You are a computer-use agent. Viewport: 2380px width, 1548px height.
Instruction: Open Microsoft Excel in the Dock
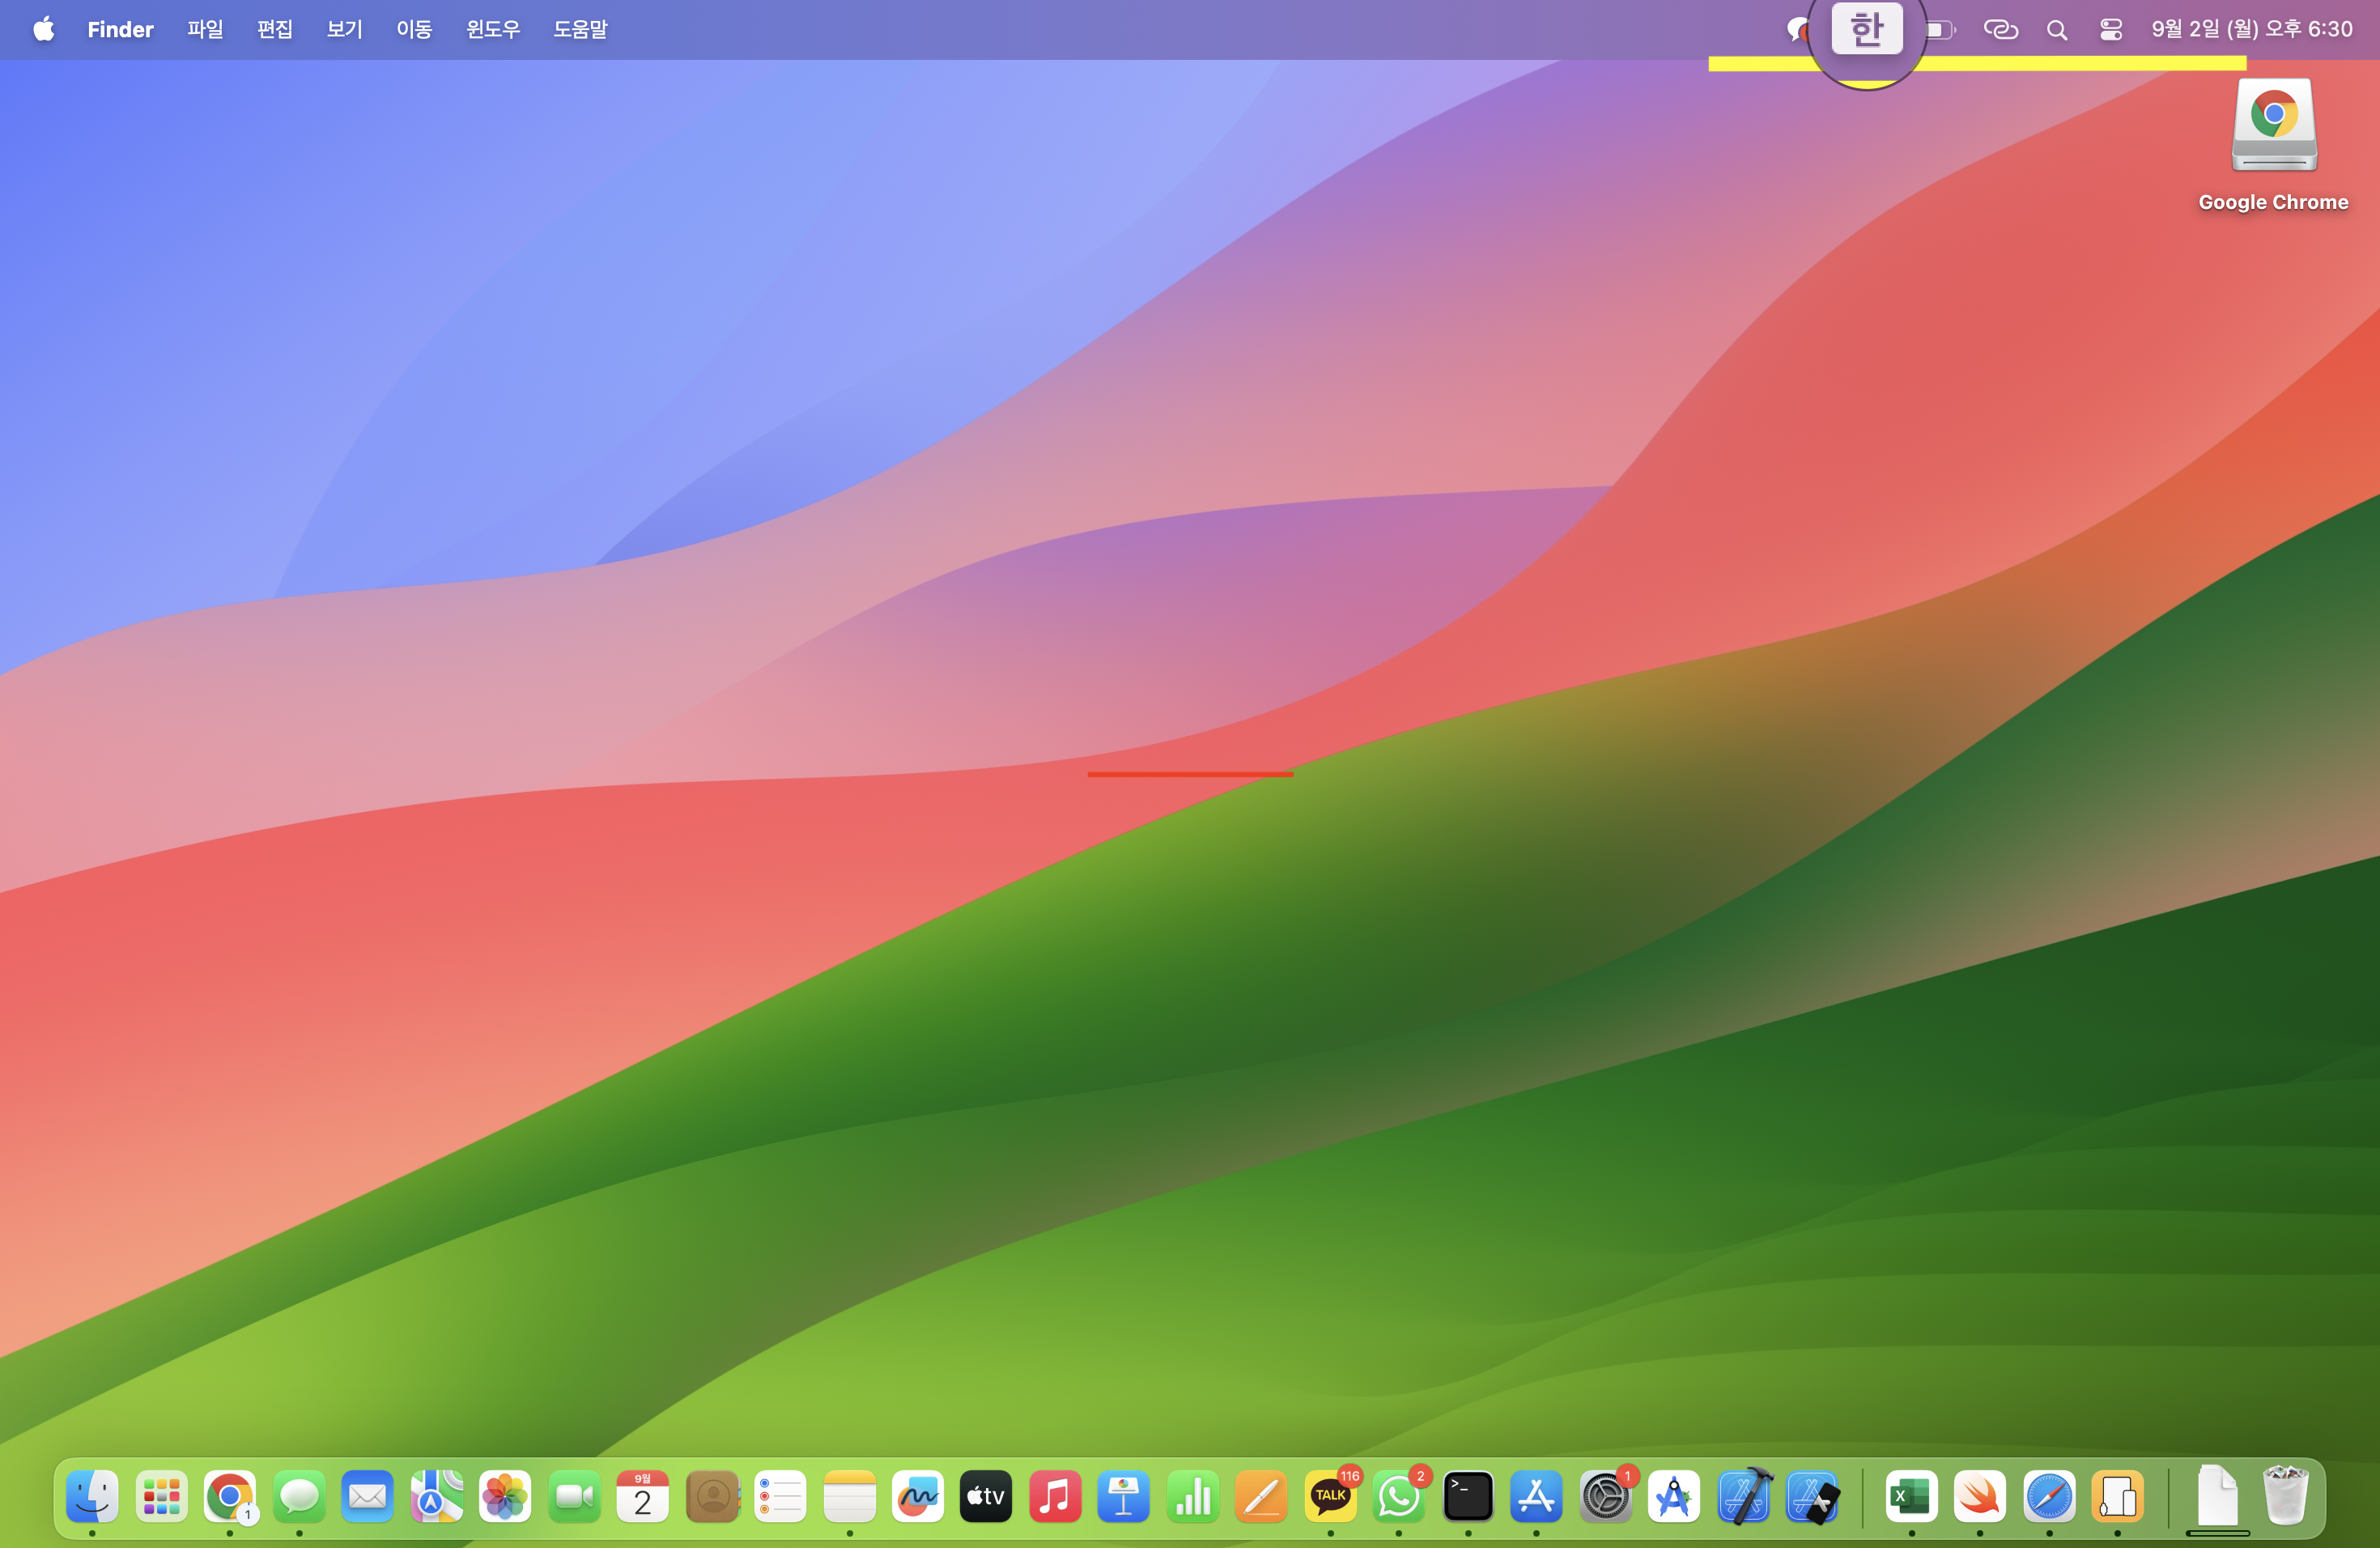coord(1911,1497)
